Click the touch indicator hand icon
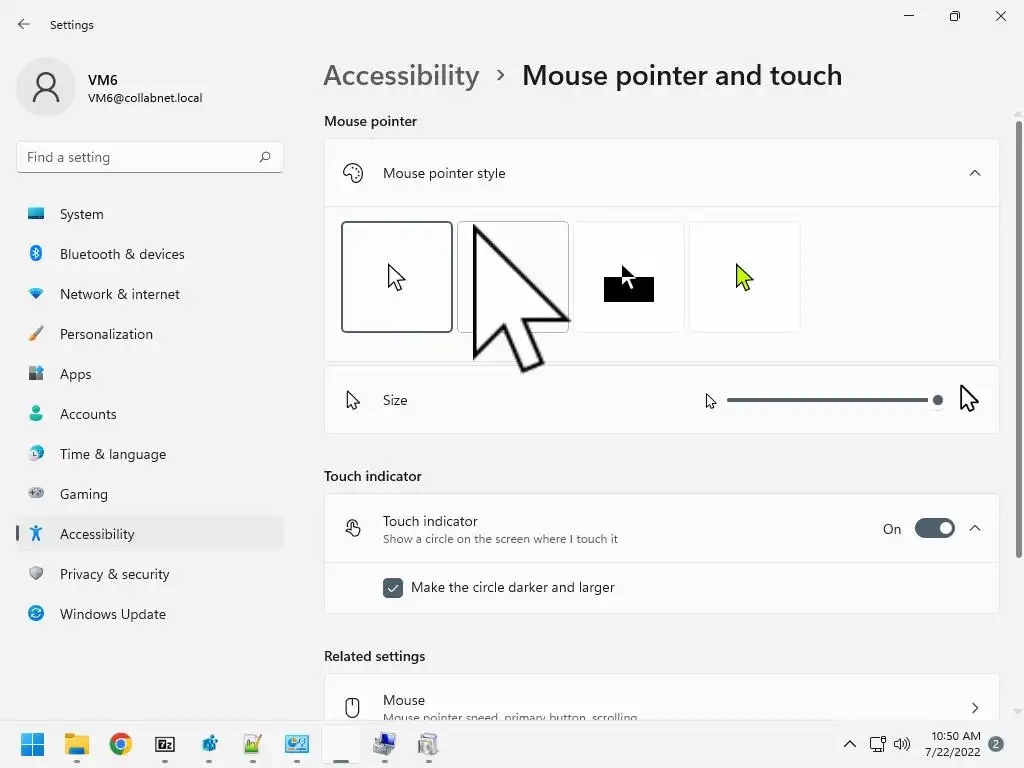This screenshot has width=1024, height=768. click(353, 528)
